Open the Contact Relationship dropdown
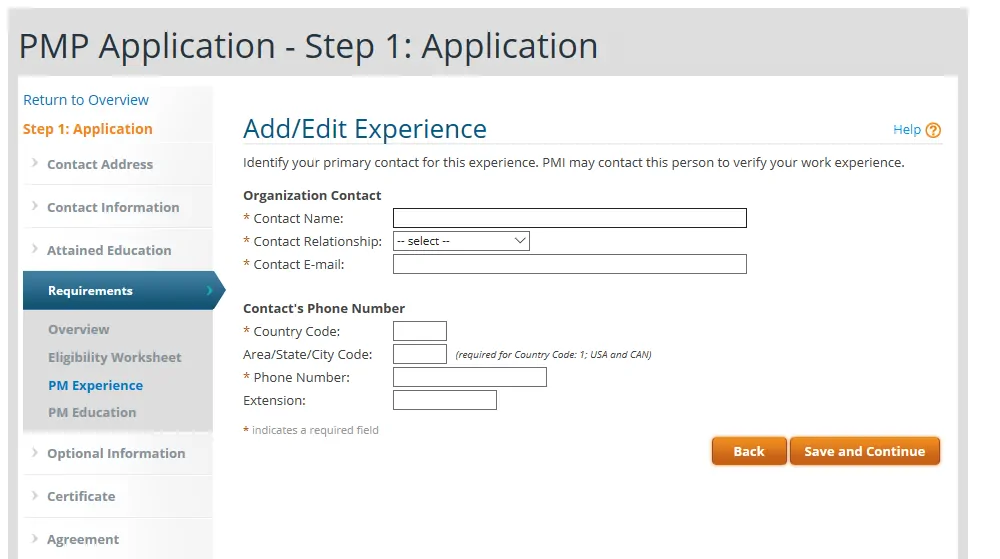Viewport: 1000px width, 559px height. 461,241
